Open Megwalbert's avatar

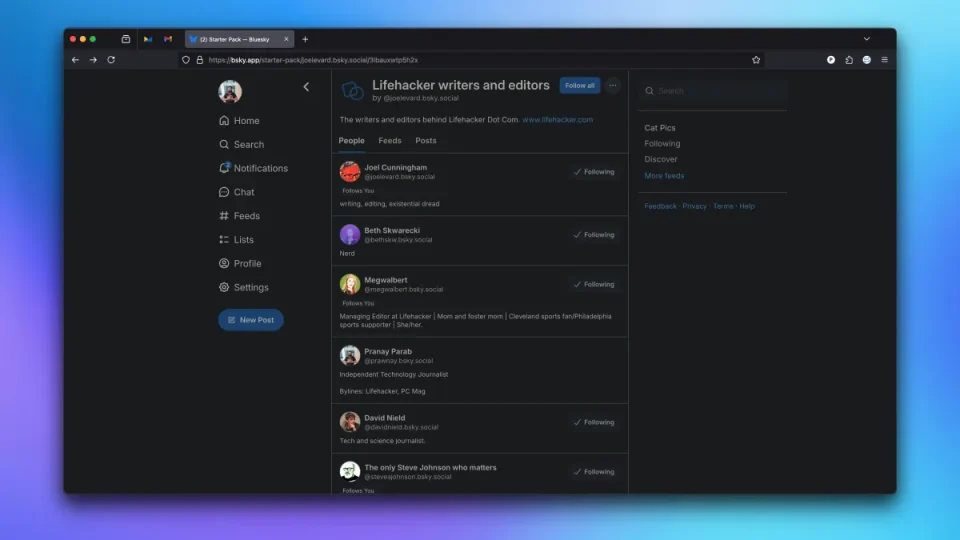click(350, 284)
